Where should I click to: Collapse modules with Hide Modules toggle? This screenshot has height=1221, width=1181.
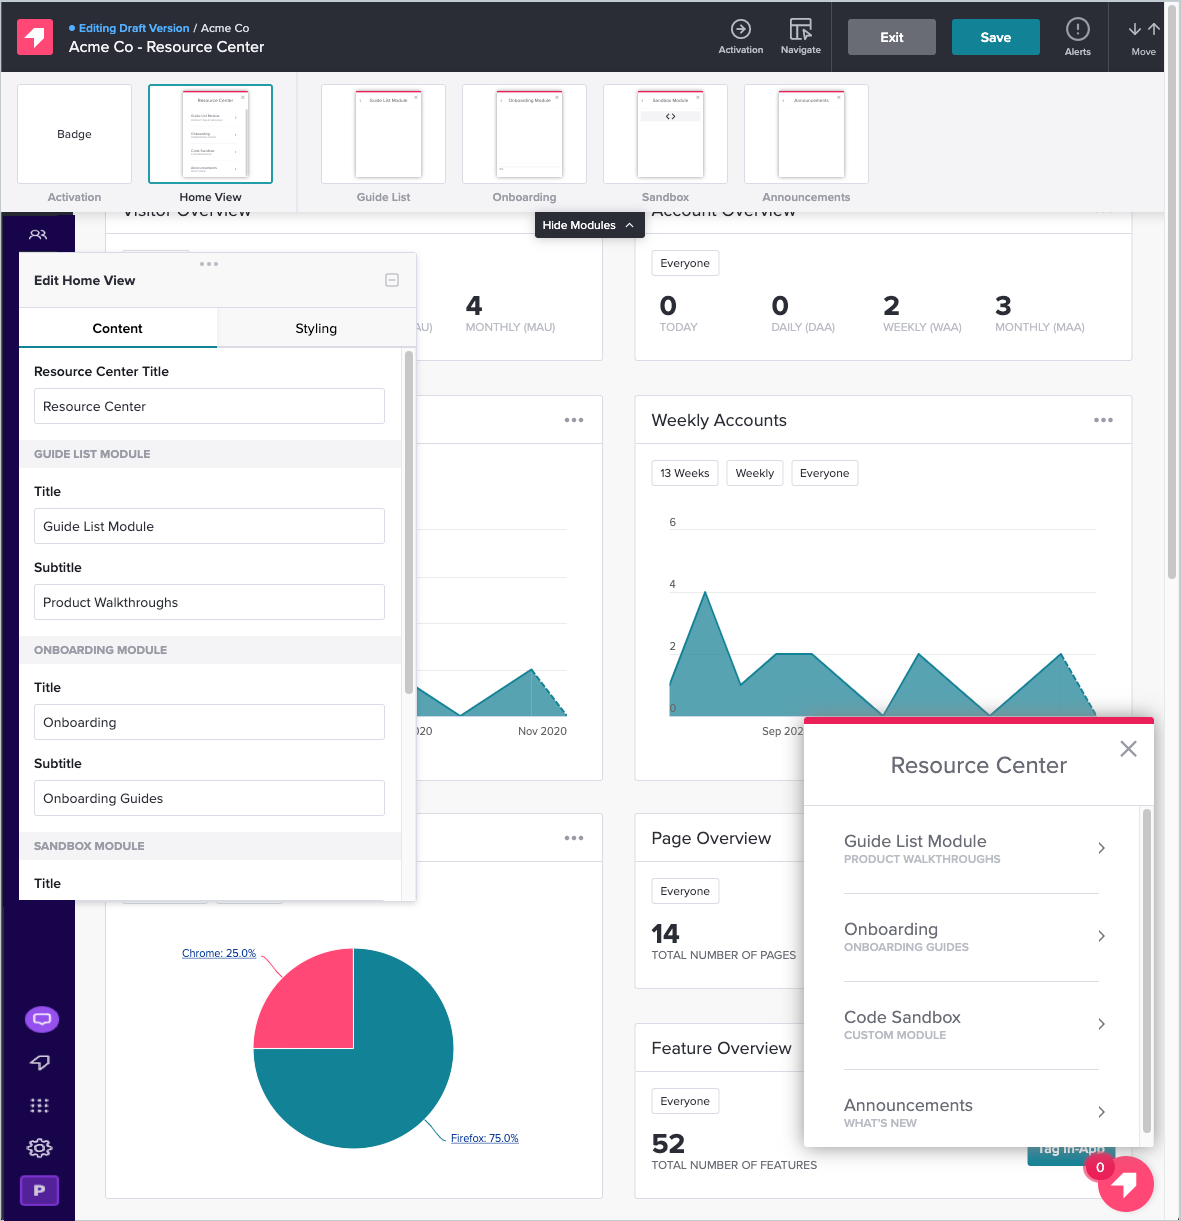click(589, 225)
